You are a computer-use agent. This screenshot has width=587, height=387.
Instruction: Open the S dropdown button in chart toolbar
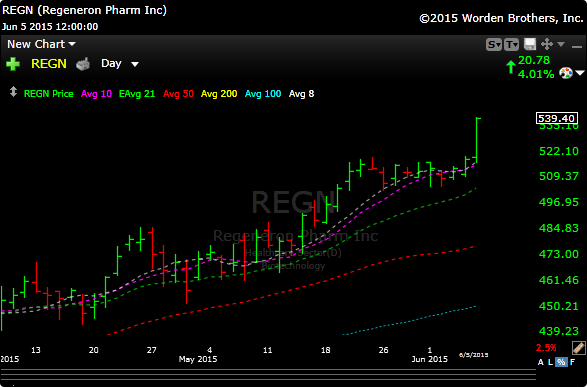tap(494, 45)
